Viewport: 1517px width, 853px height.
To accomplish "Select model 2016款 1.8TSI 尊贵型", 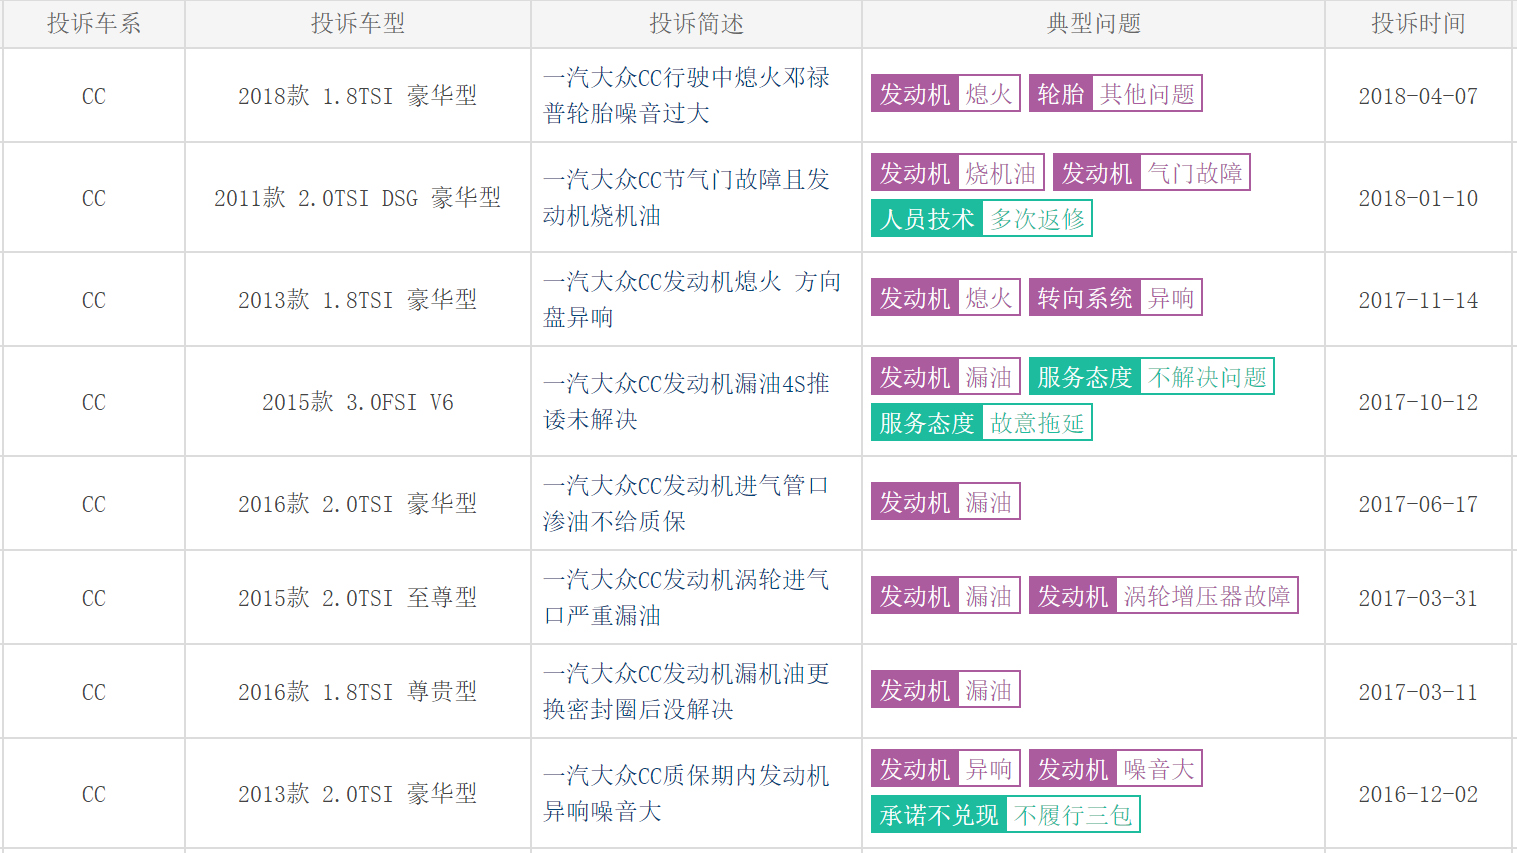I will (x=357, y=692).
